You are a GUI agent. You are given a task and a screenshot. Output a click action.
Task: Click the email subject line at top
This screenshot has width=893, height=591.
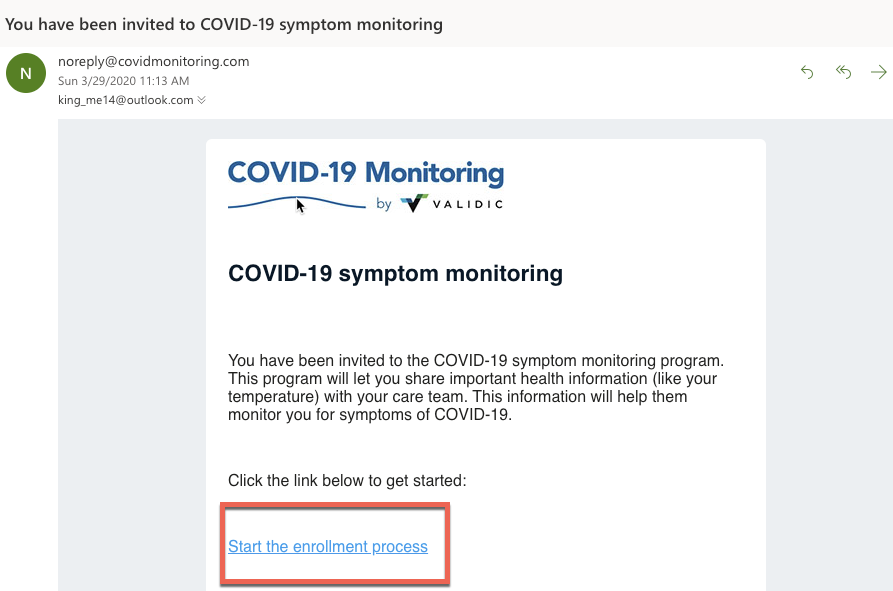point(224,24)
